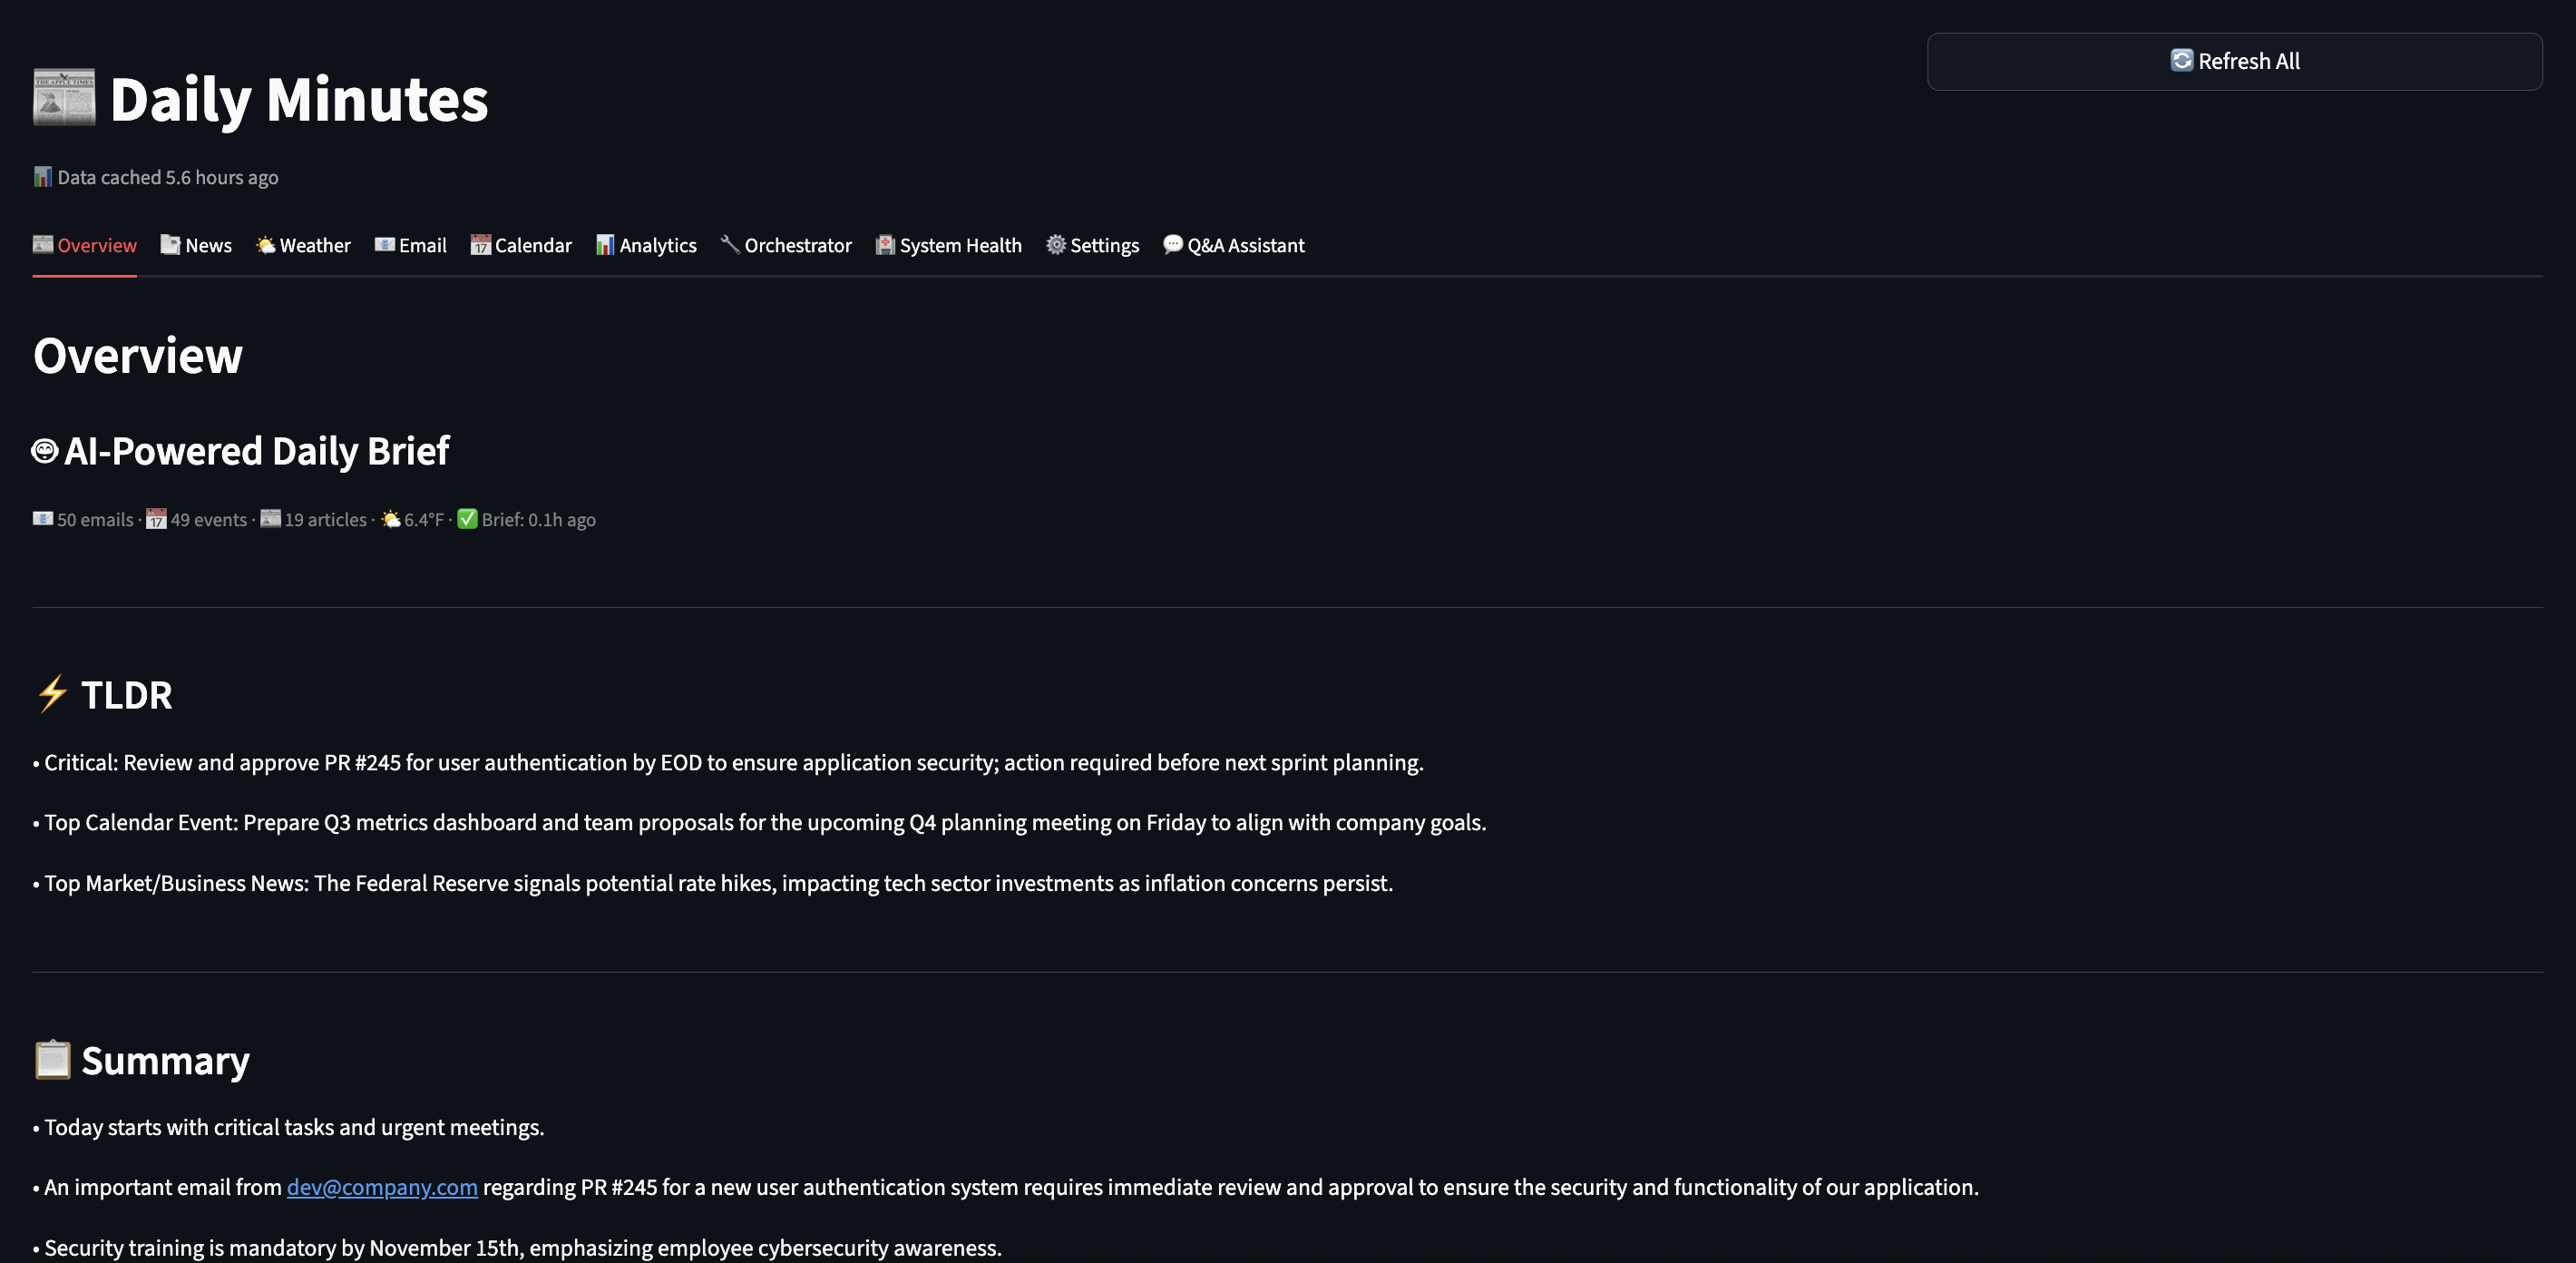The height and width of the screenshot is (1263, 2576).
Task: Click the clipboard icon beside Summary
Action: click(x=53, y=1060)
